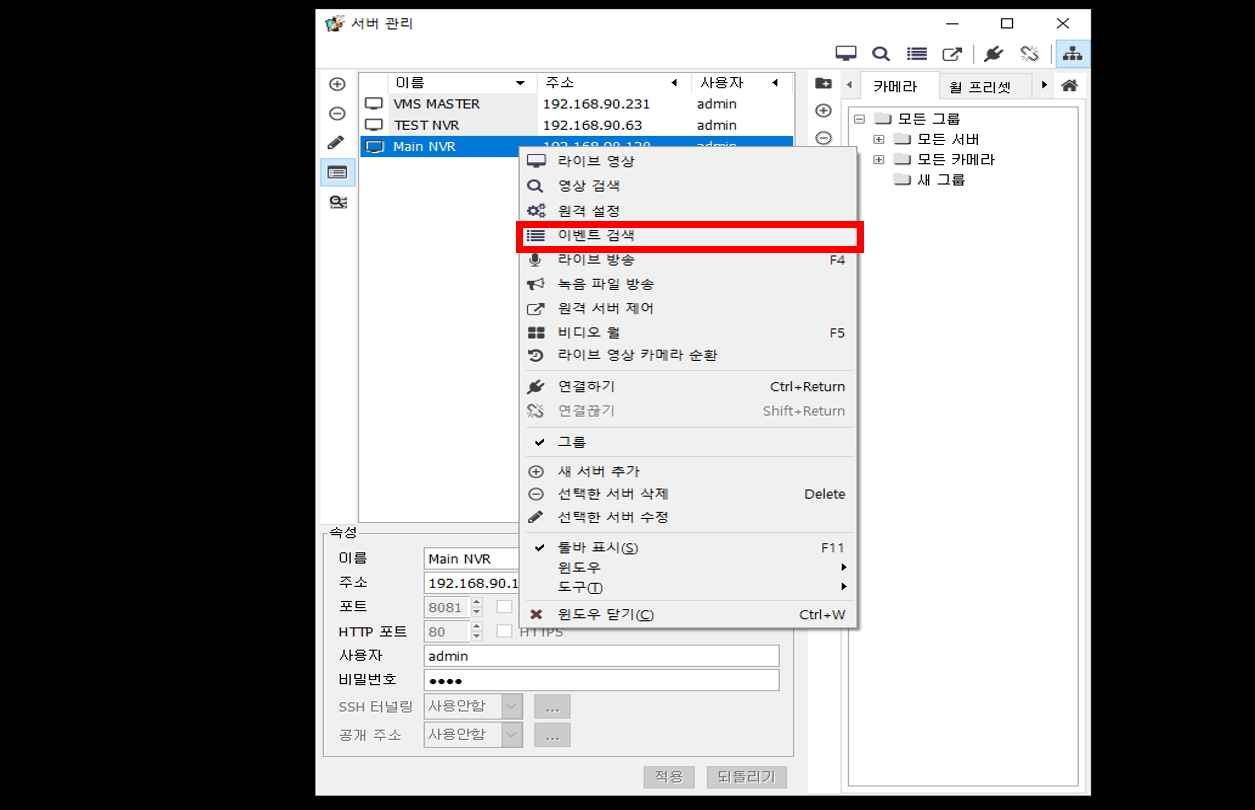Click the 되돌리기 button

746,777
